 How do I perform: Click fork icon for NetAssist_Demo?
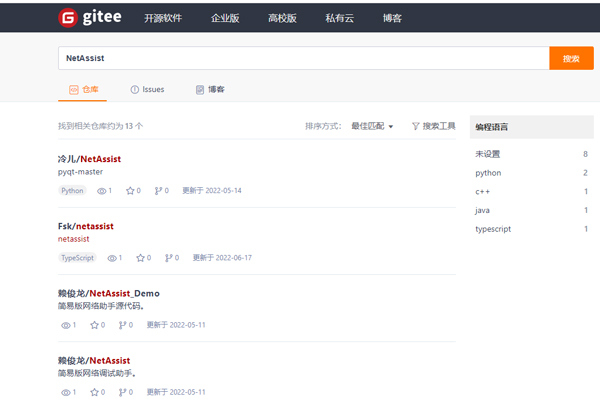click(x=122, y=325)
